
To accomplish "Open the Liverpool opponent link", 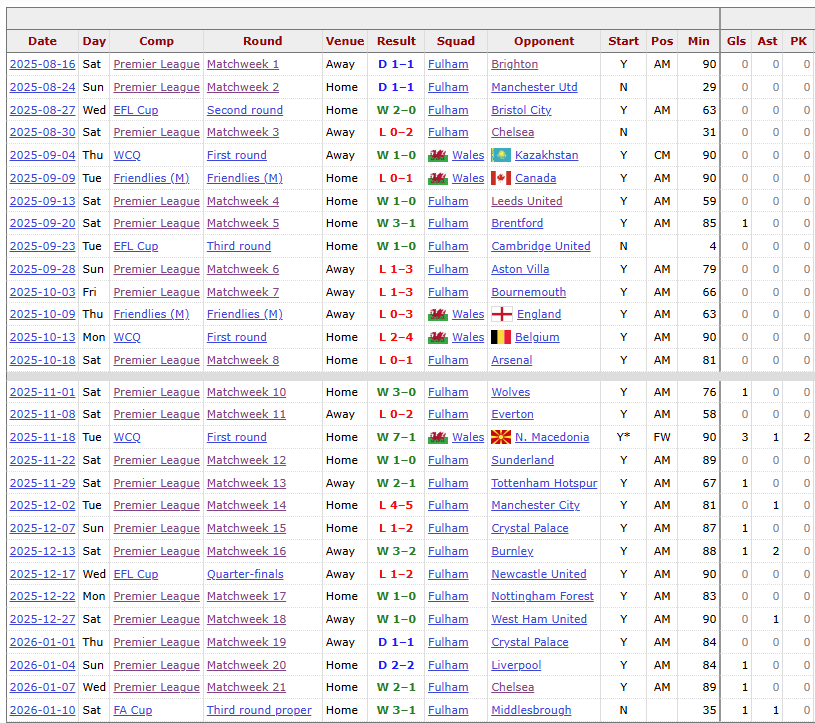I will (516, 665).
